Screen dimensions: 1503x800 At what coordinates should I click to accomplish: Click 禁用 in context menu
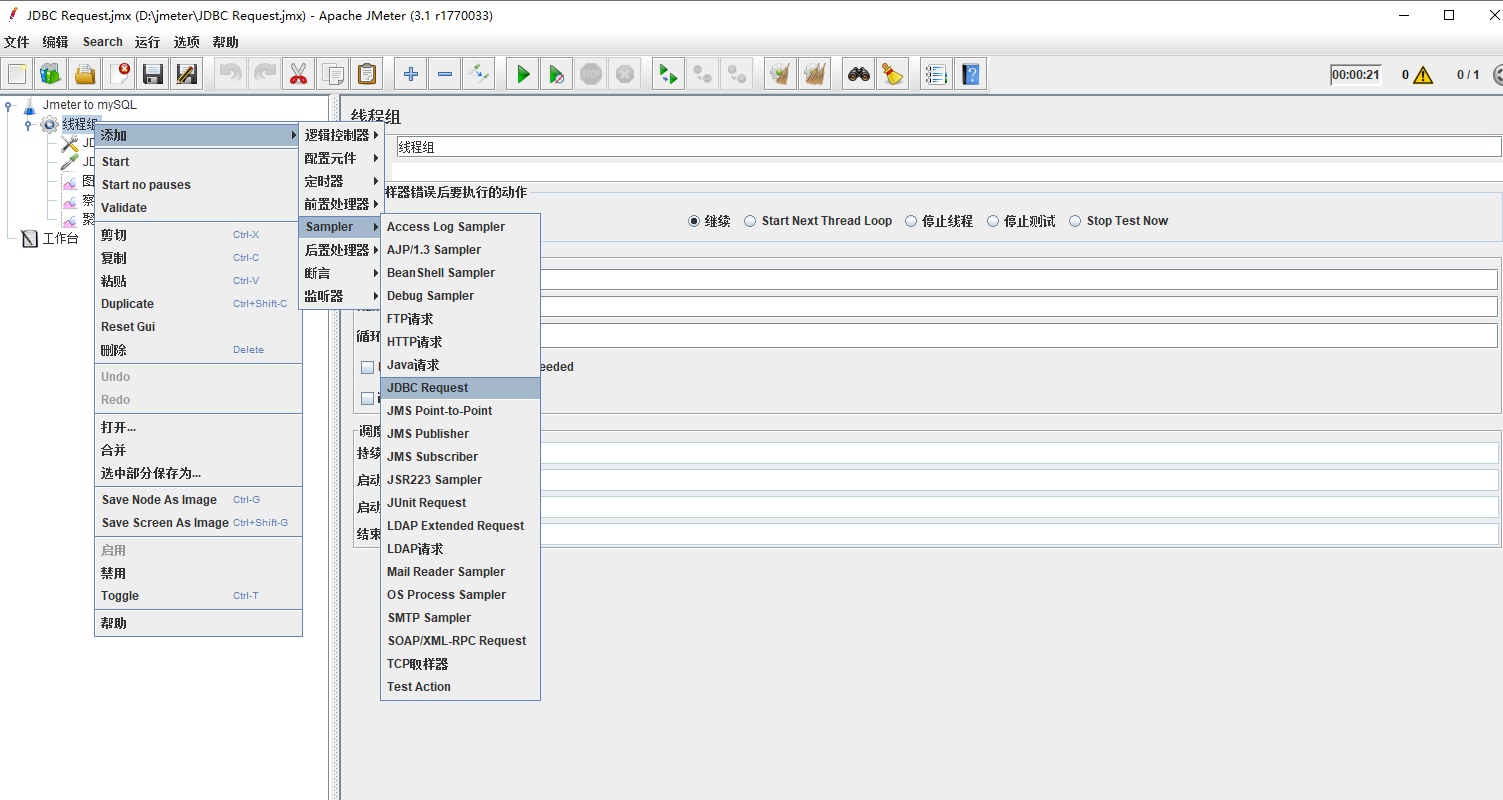pyautogui.click(x=198, y=573)
